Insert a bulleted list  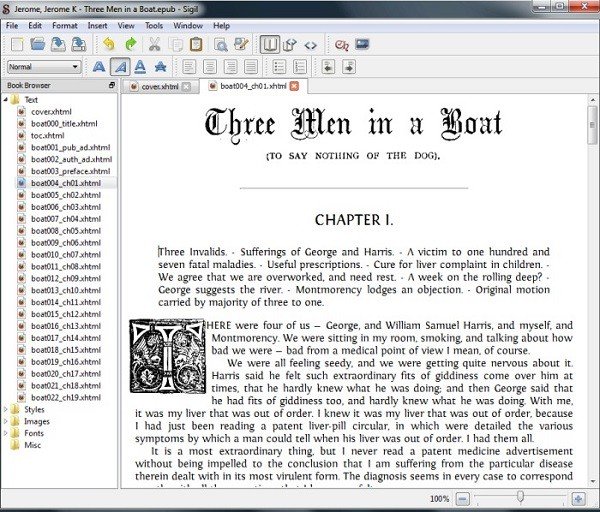(279, 67)
